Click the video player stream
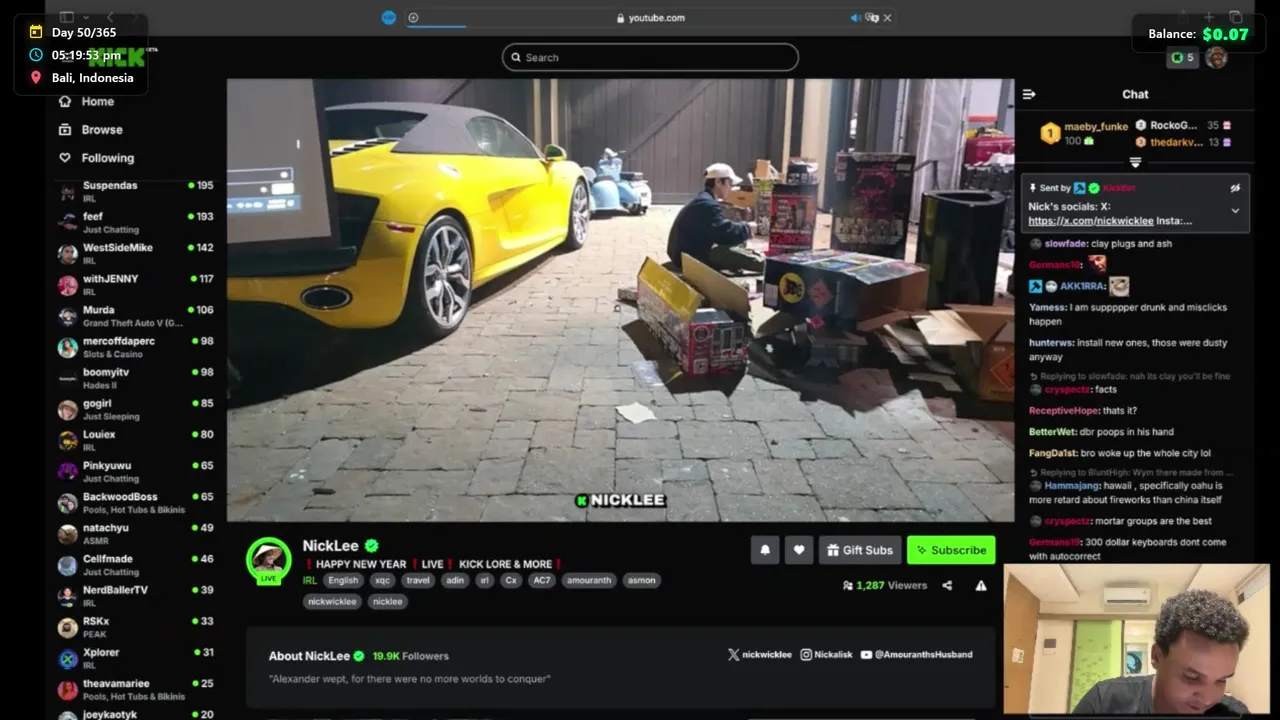This screenshot has width=1280, height=720. tap(620, 300)
